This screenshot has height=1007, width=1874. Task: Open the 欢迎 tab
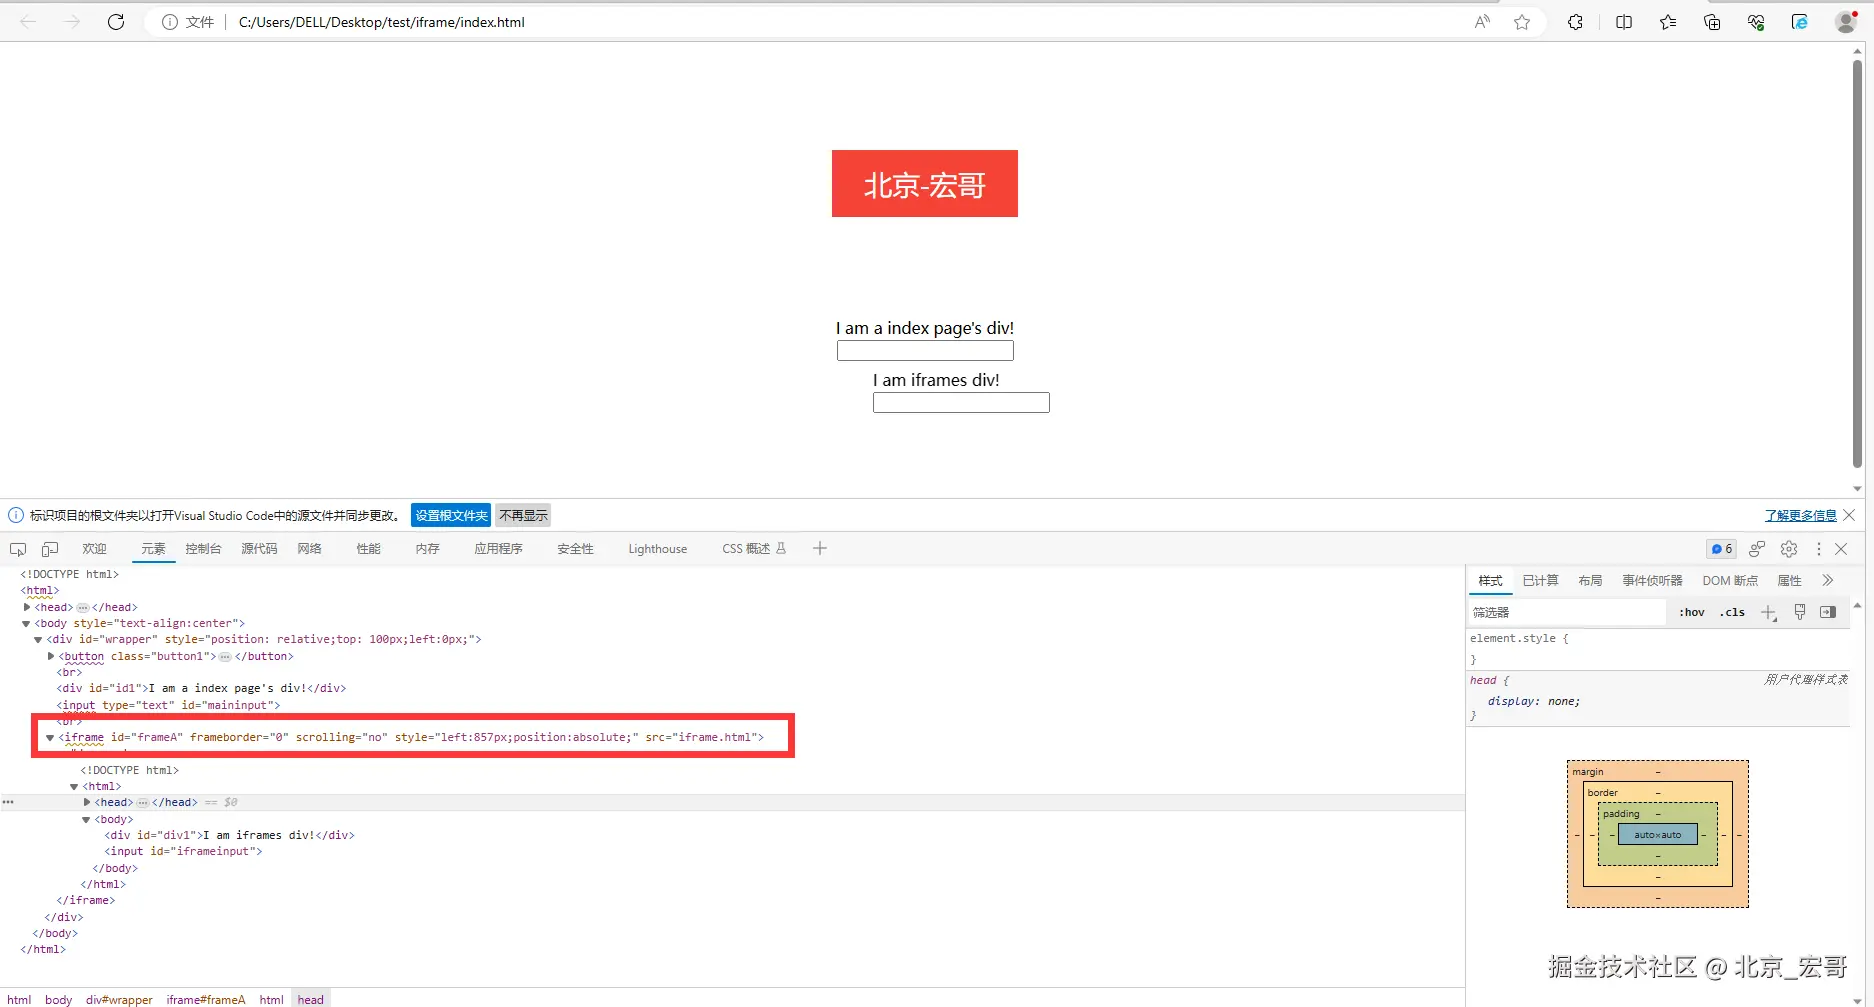[95, 549]
